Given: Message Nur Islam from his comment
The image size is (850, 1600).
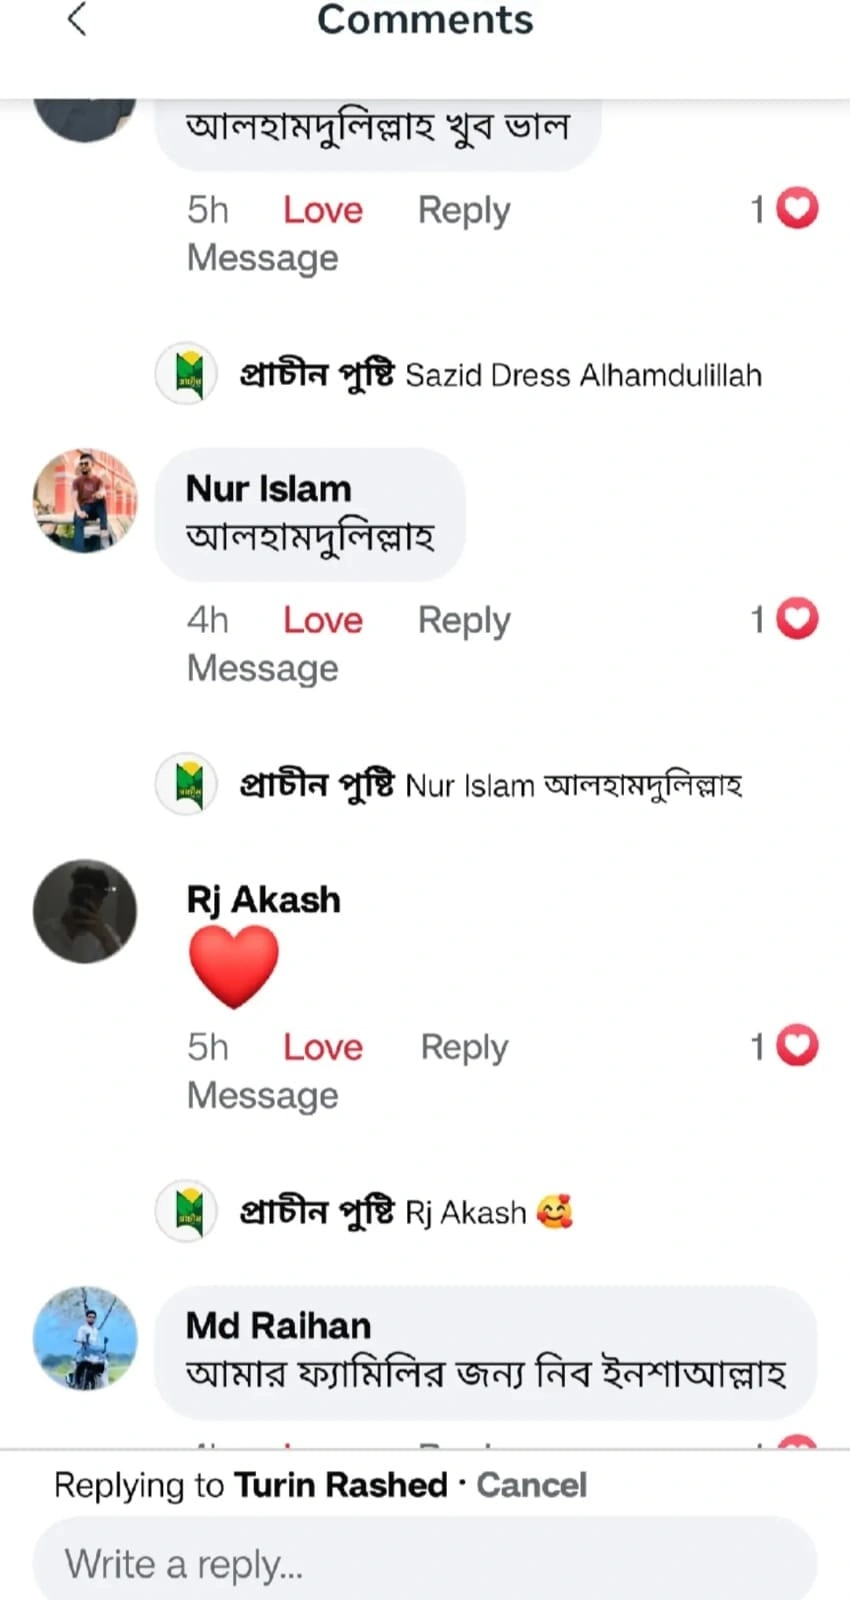Looking at the screenshot, I should coord(262,668).
